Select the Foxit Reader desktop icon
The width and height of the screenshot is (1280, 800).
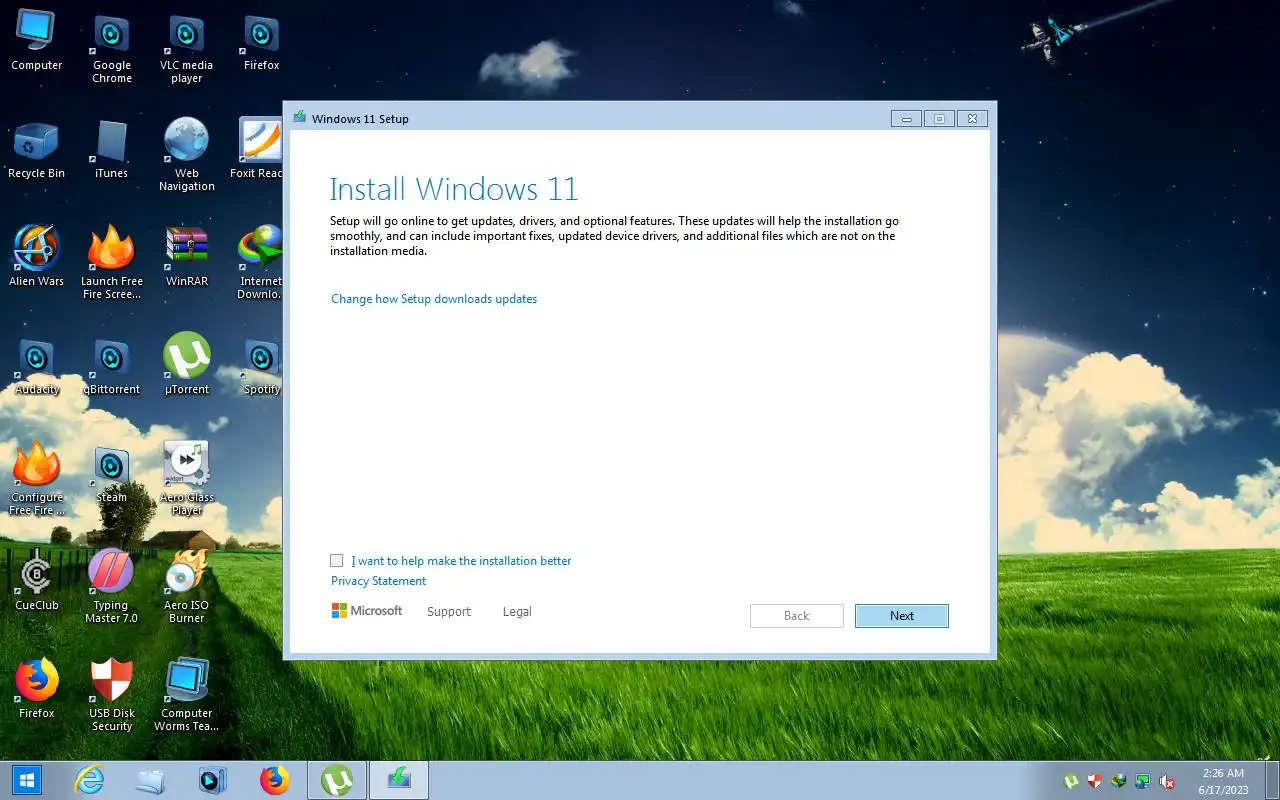(259, 150)
